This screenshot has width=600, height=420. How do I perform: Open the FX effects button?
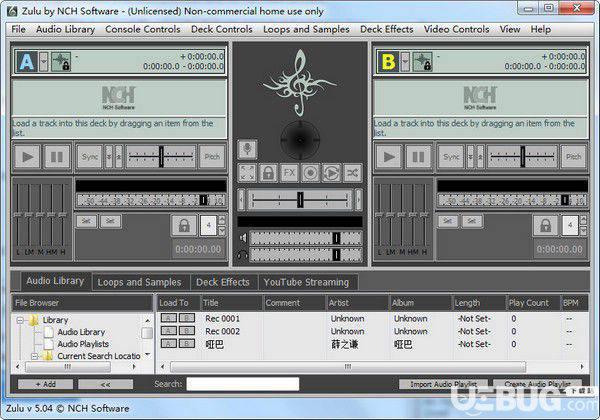pos(289,173)
